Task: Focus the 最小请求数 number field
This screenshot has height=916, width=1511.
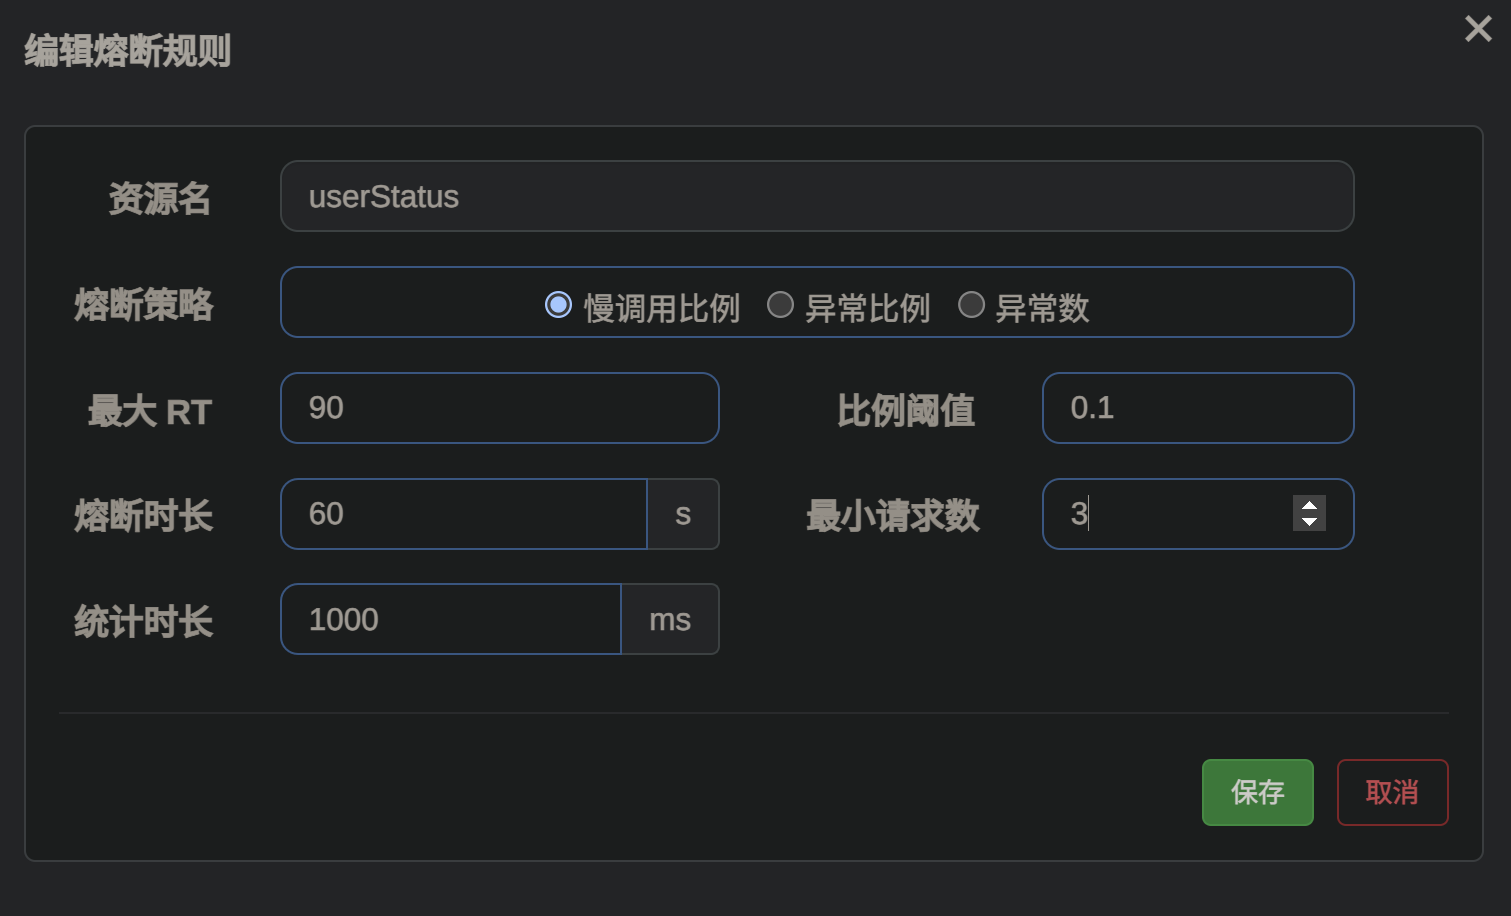Action: click(x=1165, y=514)
